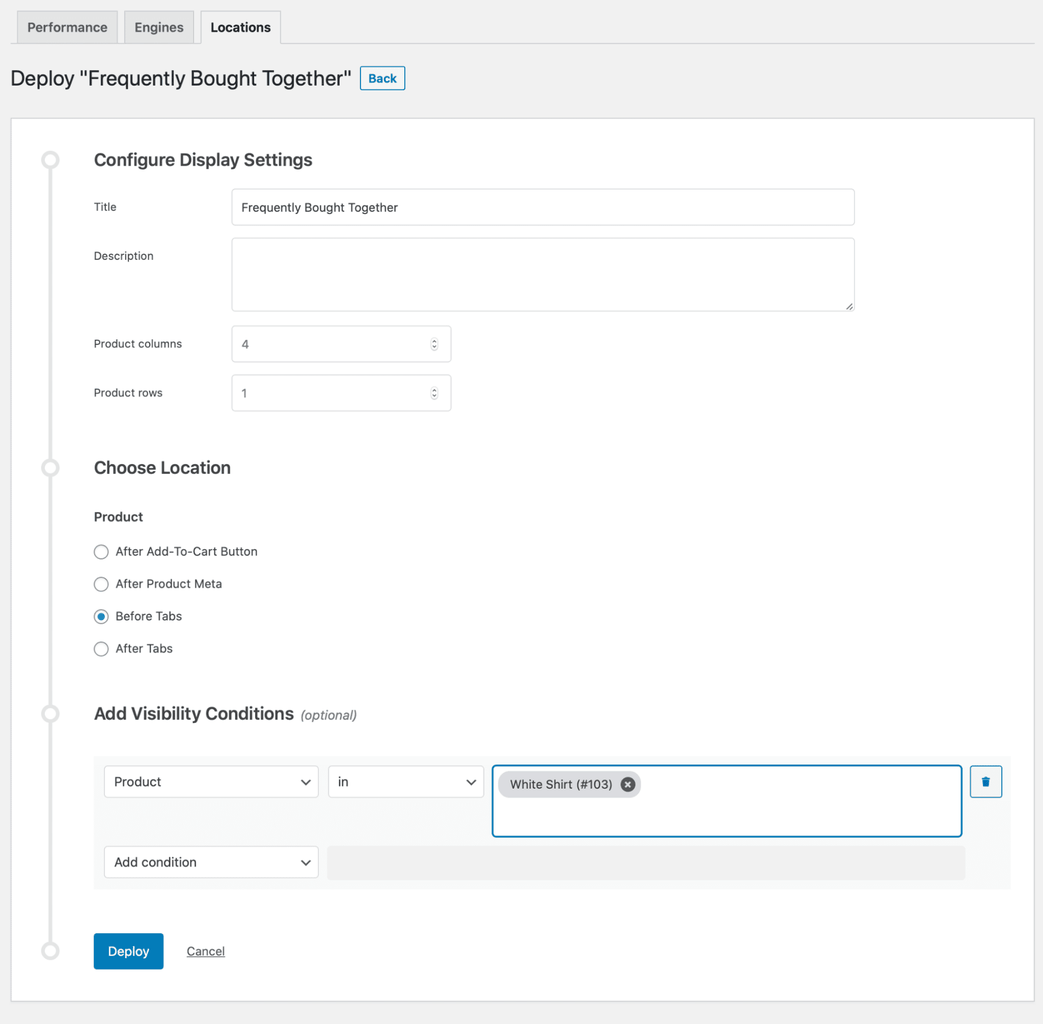Open the Engines tab
This screenshot has width=1043, height=1024.
pos(159,27)
